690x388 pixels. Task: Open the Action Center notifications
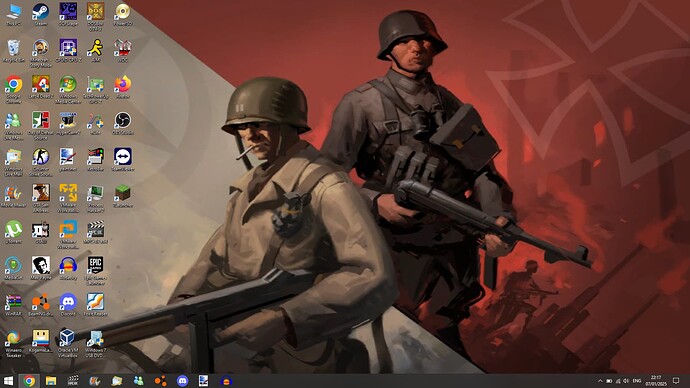(x=677, y=381)
